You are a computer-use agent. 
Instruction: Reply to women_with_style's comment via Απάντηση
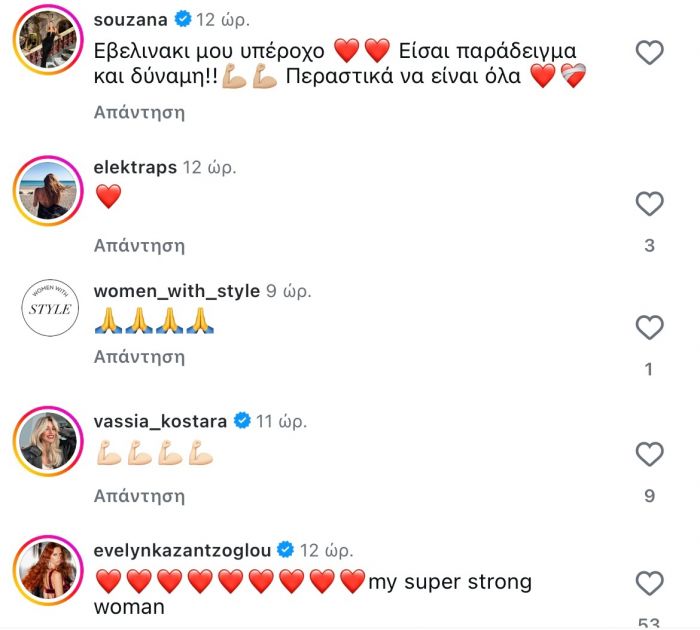139,356
